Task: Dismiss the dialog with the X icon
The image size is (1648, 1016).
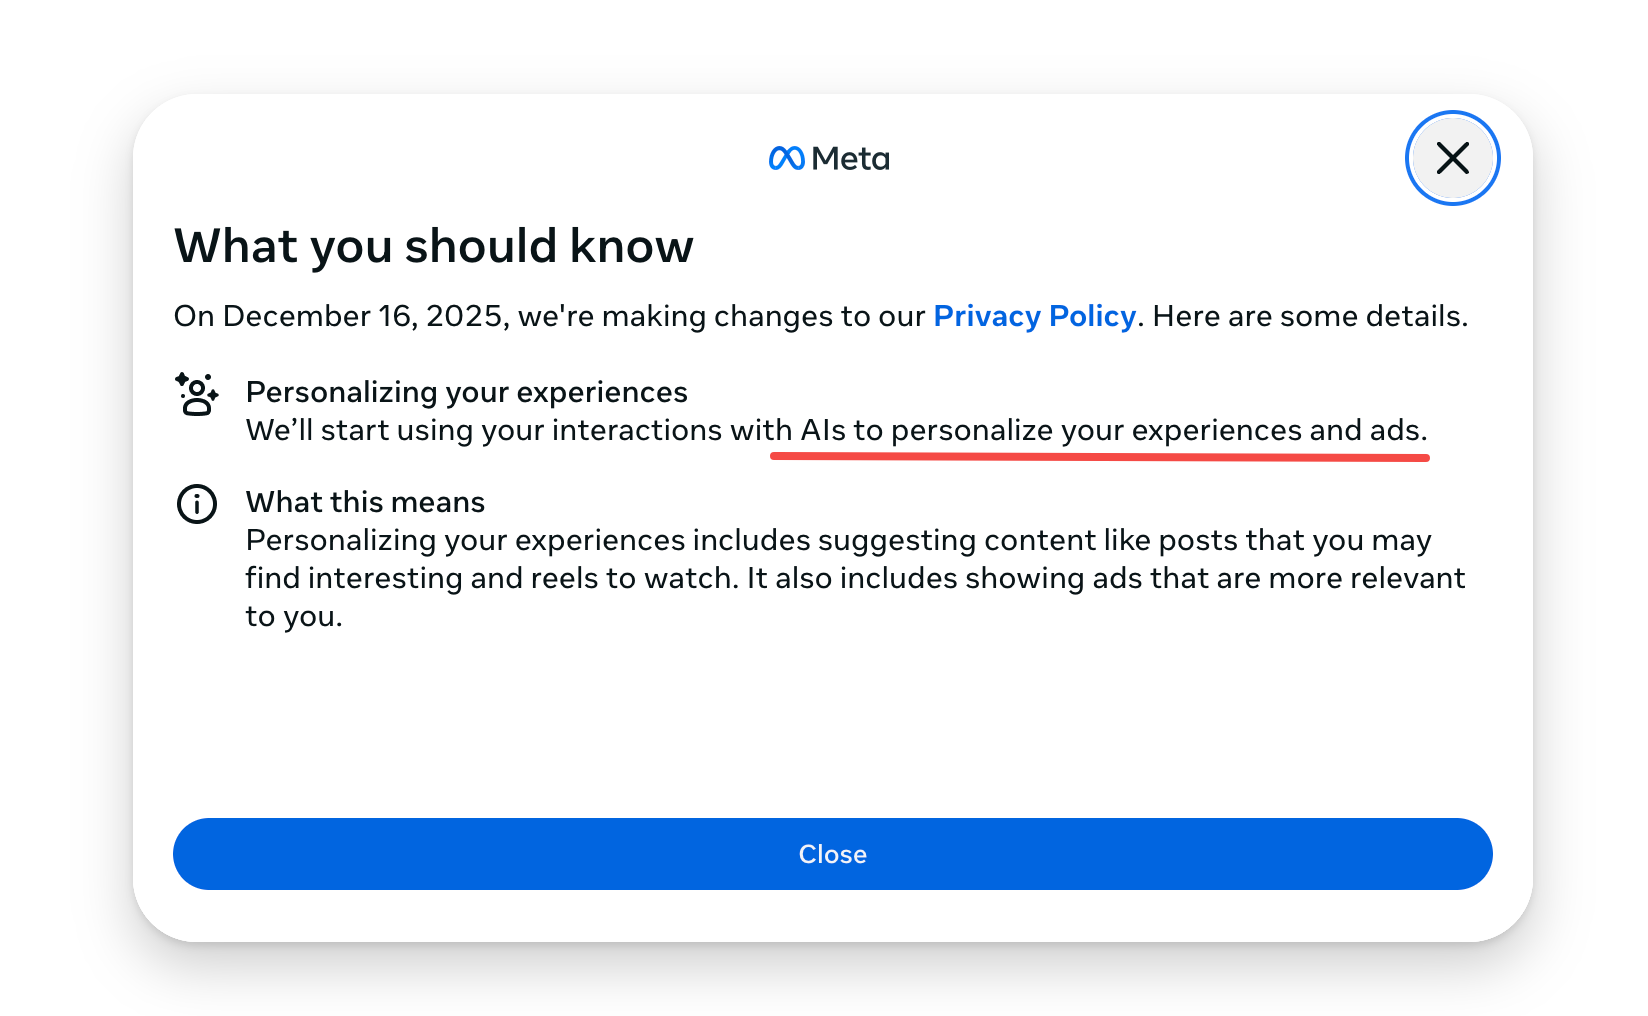Action: click(1452, 158)
